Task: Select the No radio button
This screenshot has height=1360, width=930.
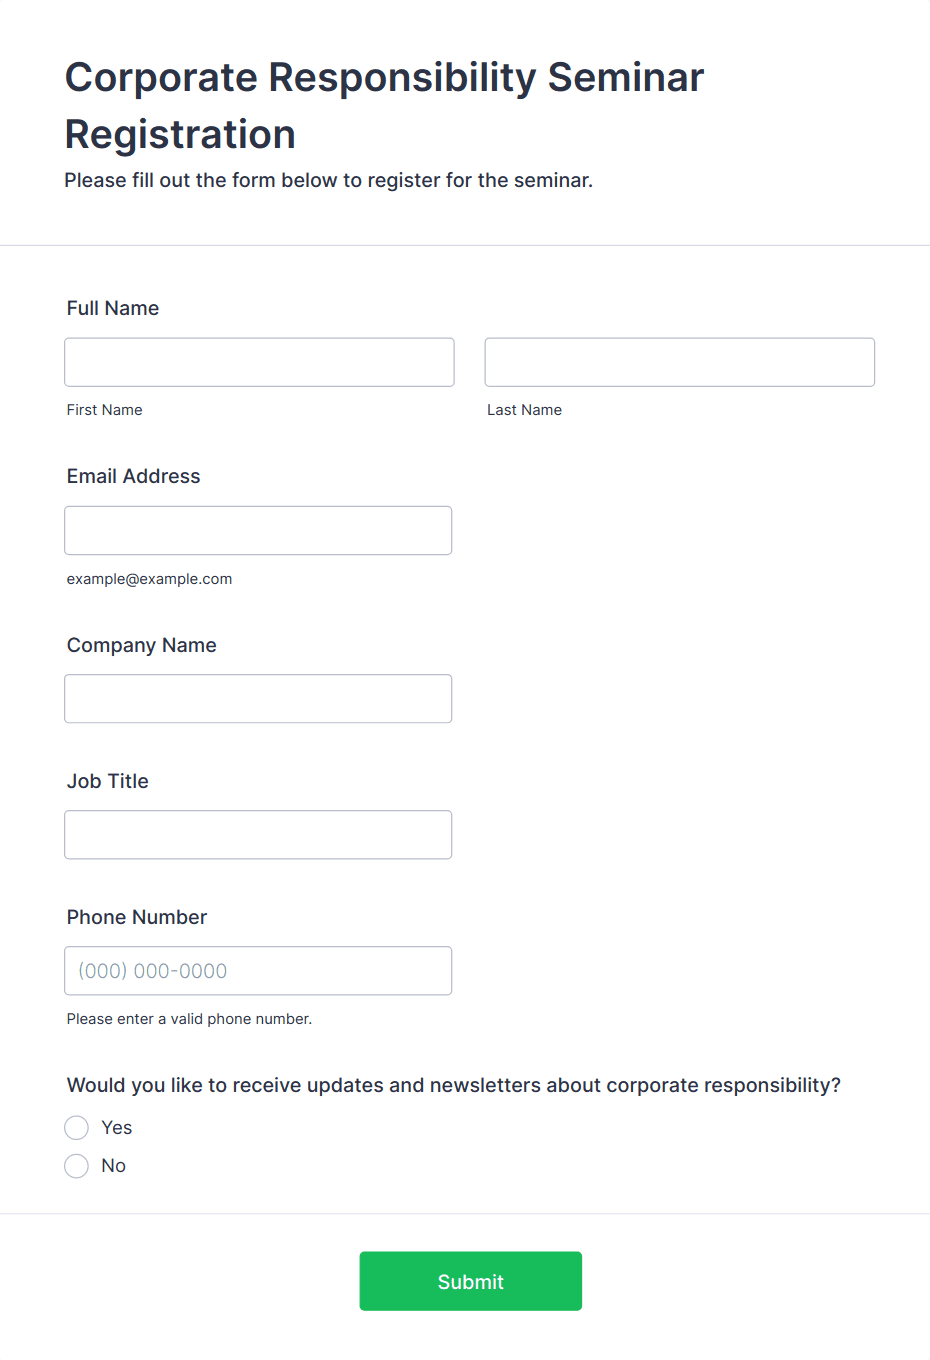Action: point(77,1166)
